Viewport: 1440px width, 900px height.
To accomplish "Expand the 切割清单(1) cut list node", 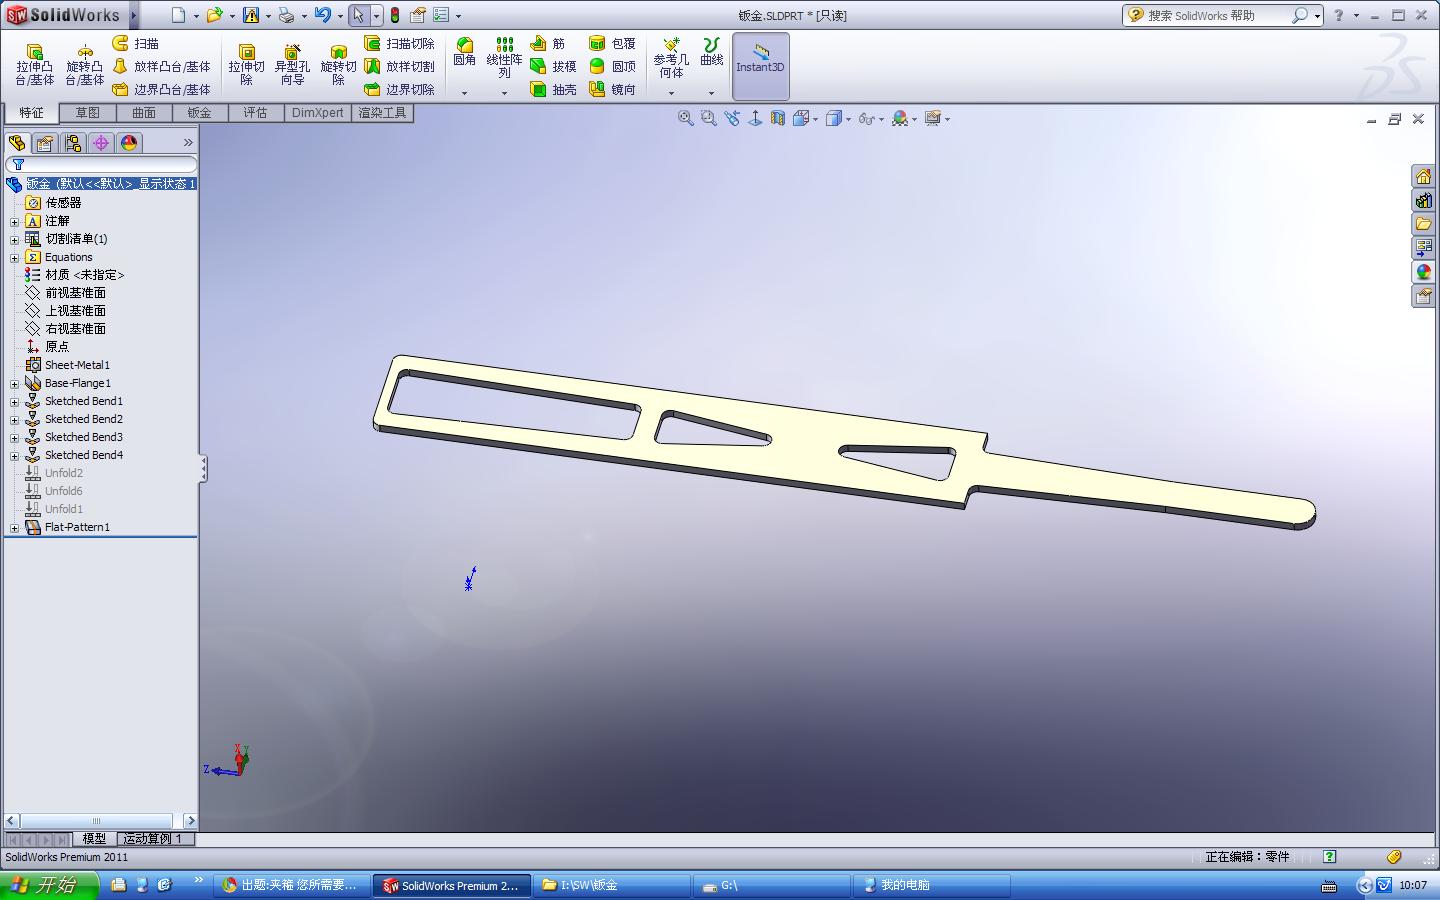I will [14, 239].
